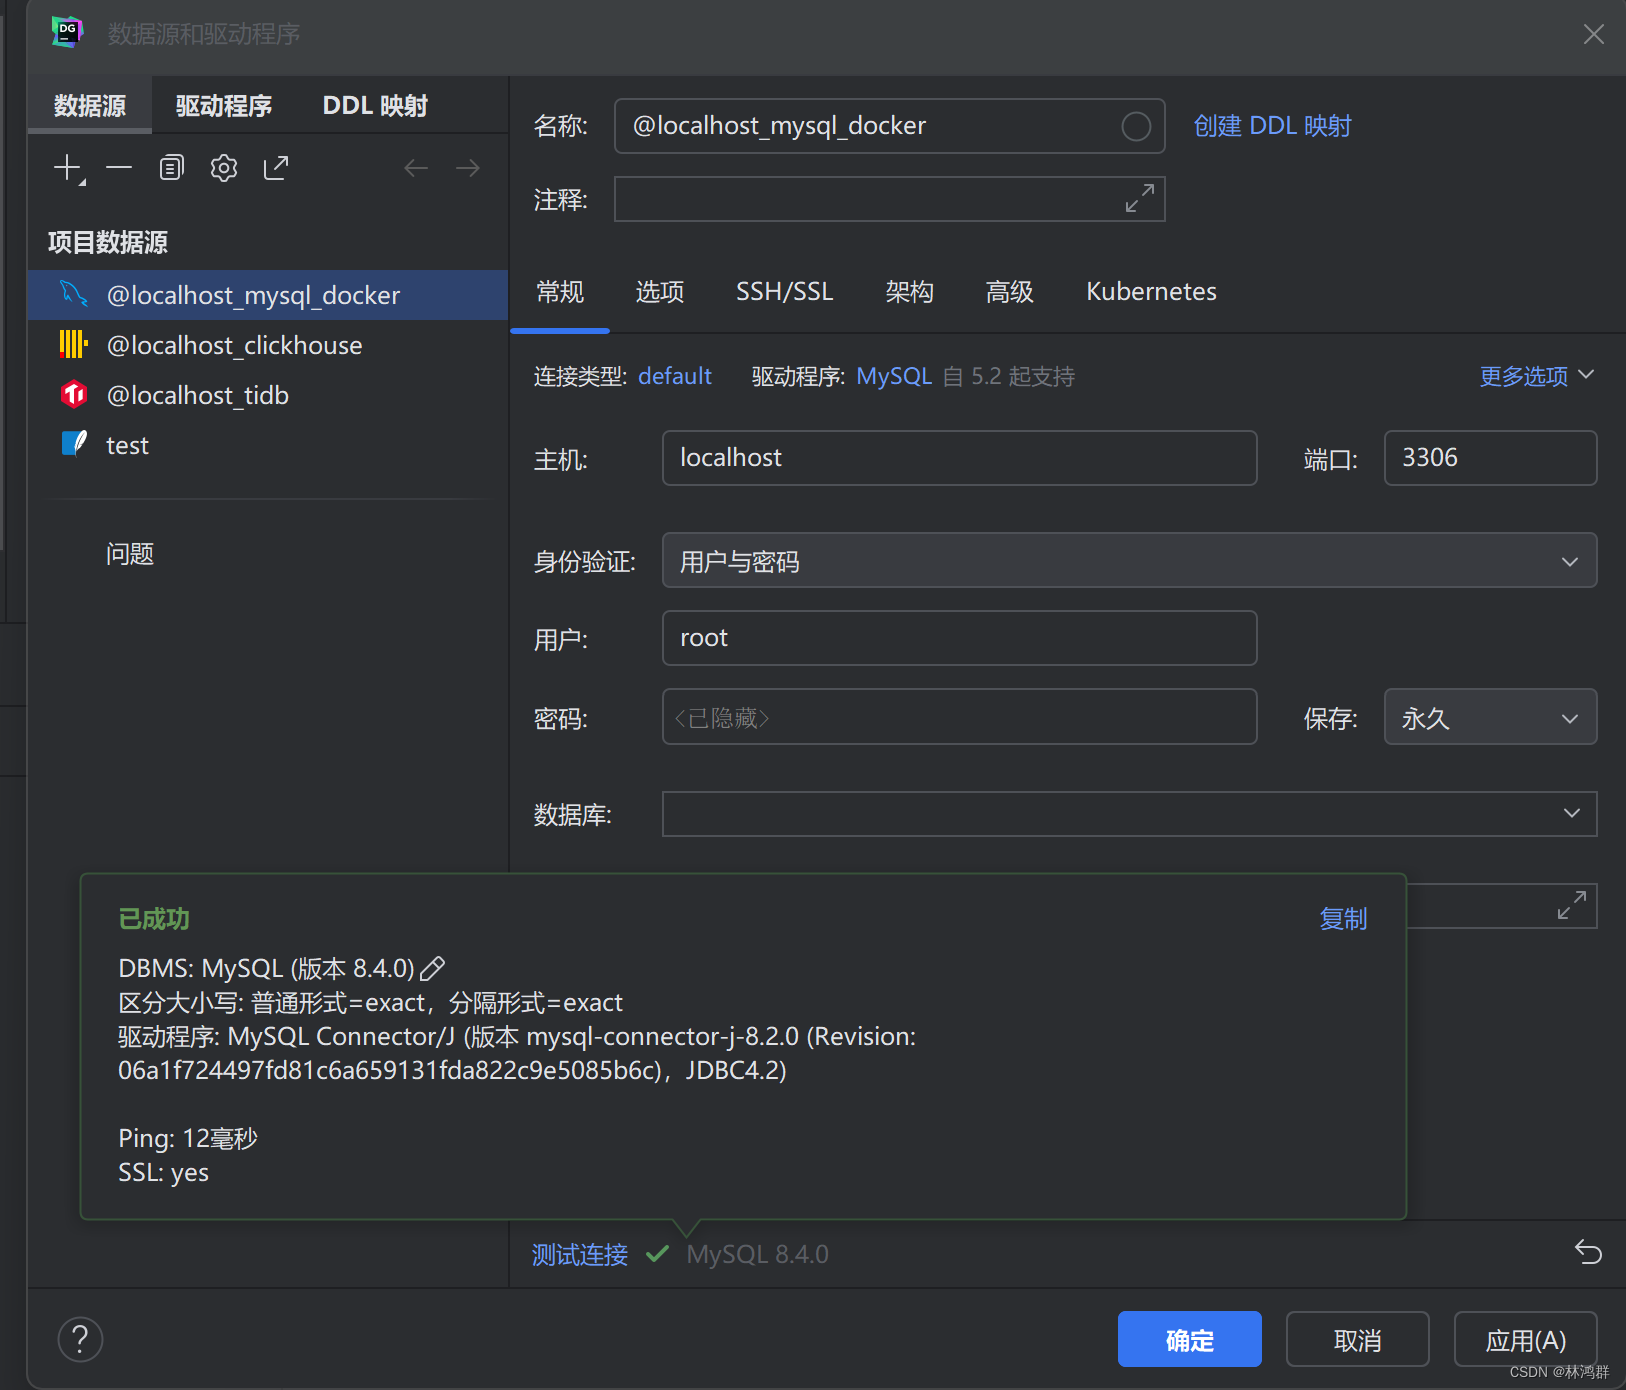1626x1390 pixels.
Task: Open the Kubernetes tab
Action: 1152,292
